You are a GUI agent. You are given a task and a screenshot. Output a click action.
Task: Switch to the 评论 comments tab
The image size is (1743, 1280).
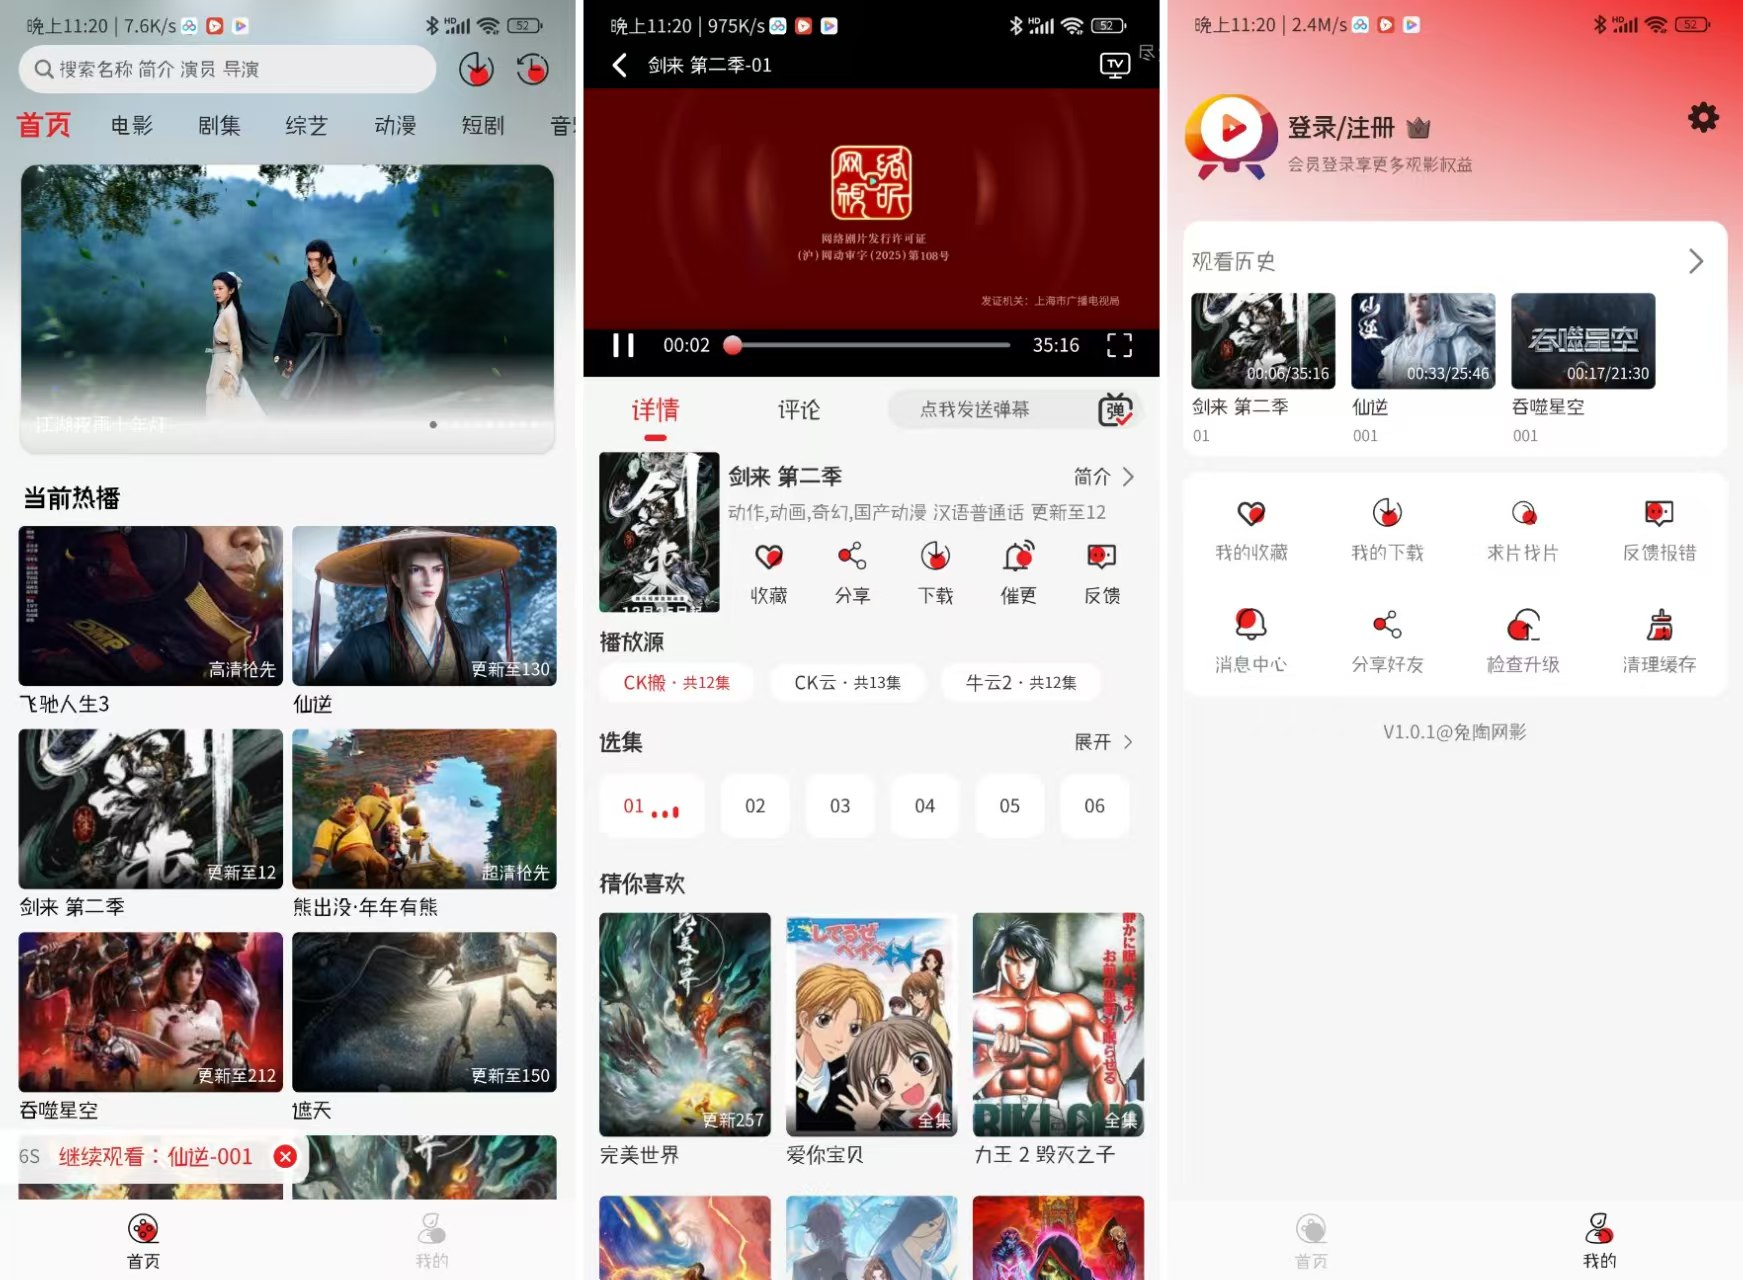[797, 409]
